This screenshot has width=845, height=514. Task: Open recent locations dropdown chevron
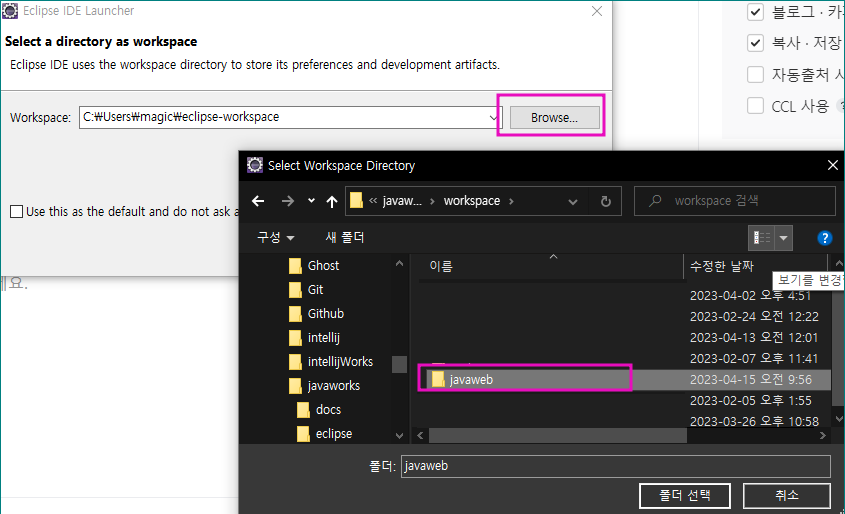311,200
